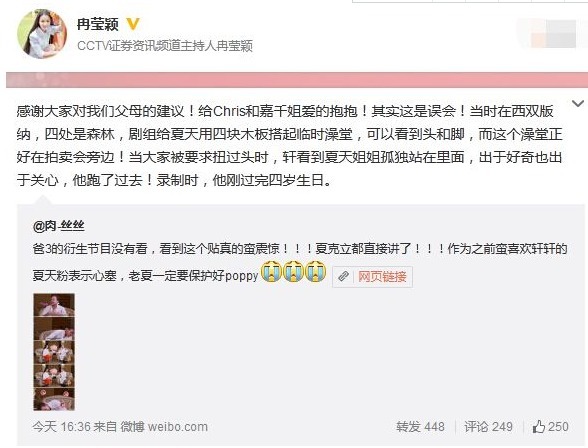Open 冉莹颖's profile avatar
Screen dimensions: 588x448
(42, 34)
